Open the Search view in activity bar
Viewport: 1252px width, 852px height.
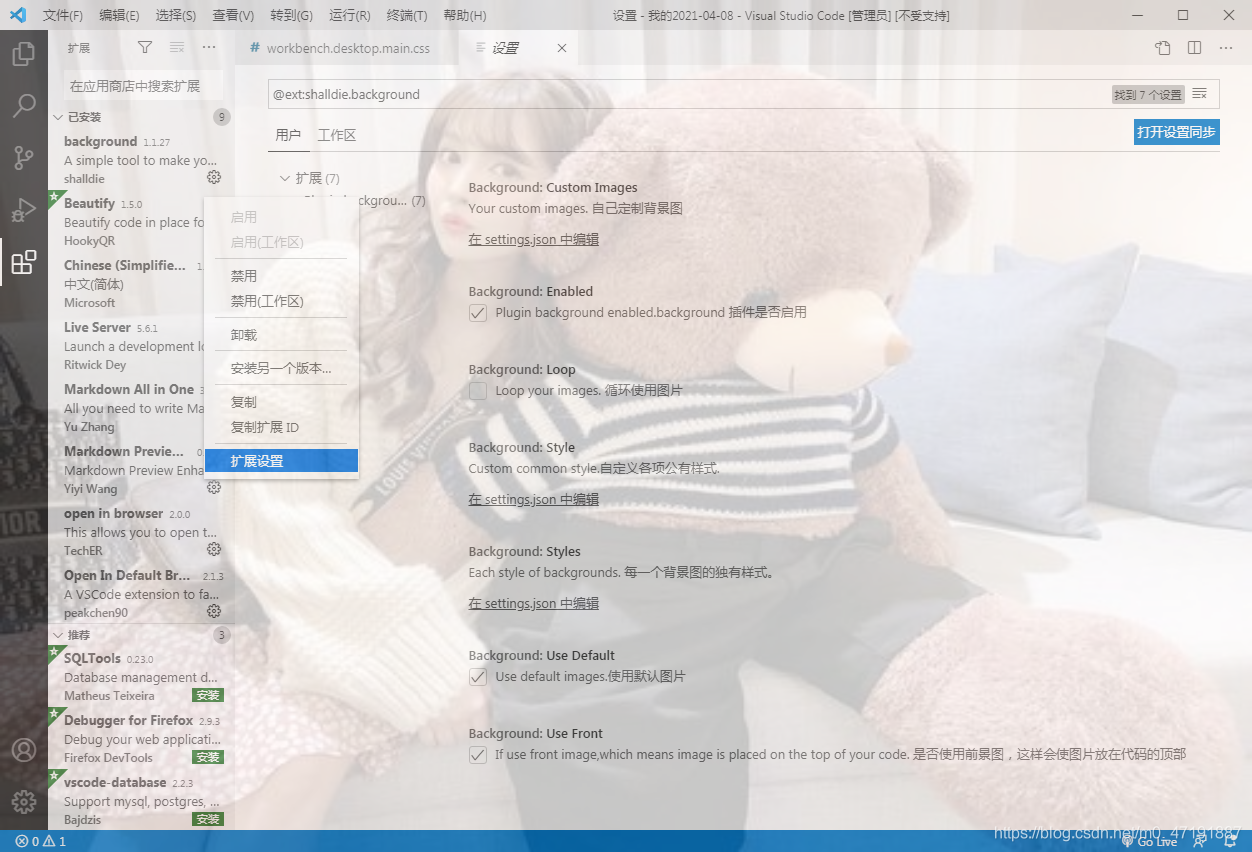[x=23, y=105]
